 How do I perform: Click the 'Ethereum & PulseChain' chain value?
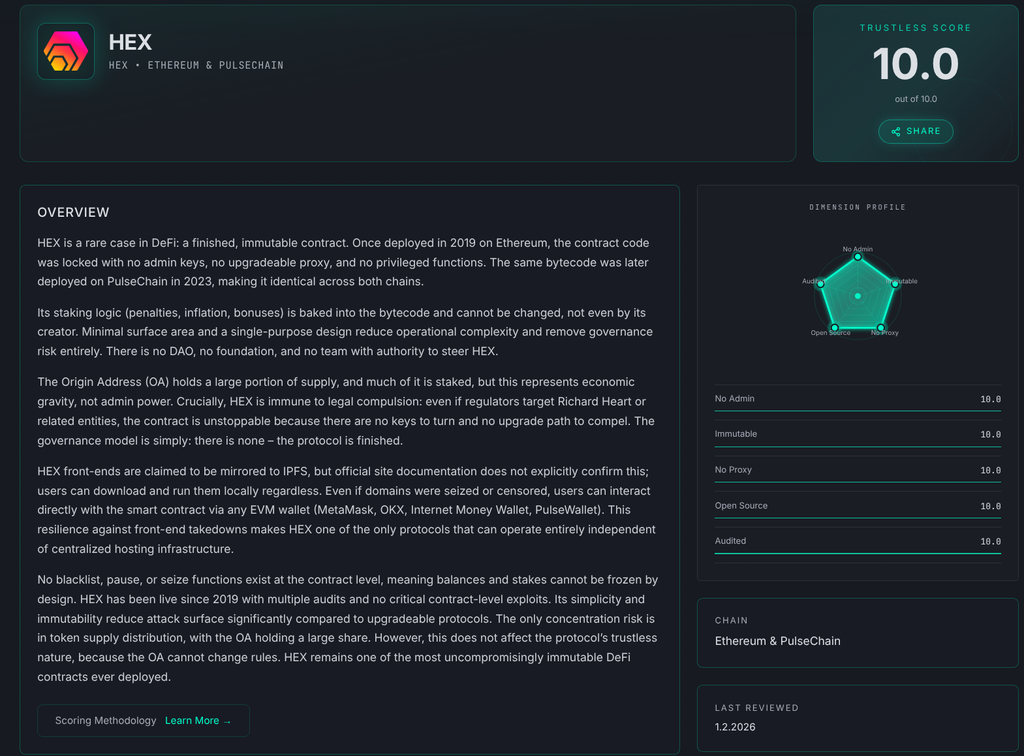777,641
